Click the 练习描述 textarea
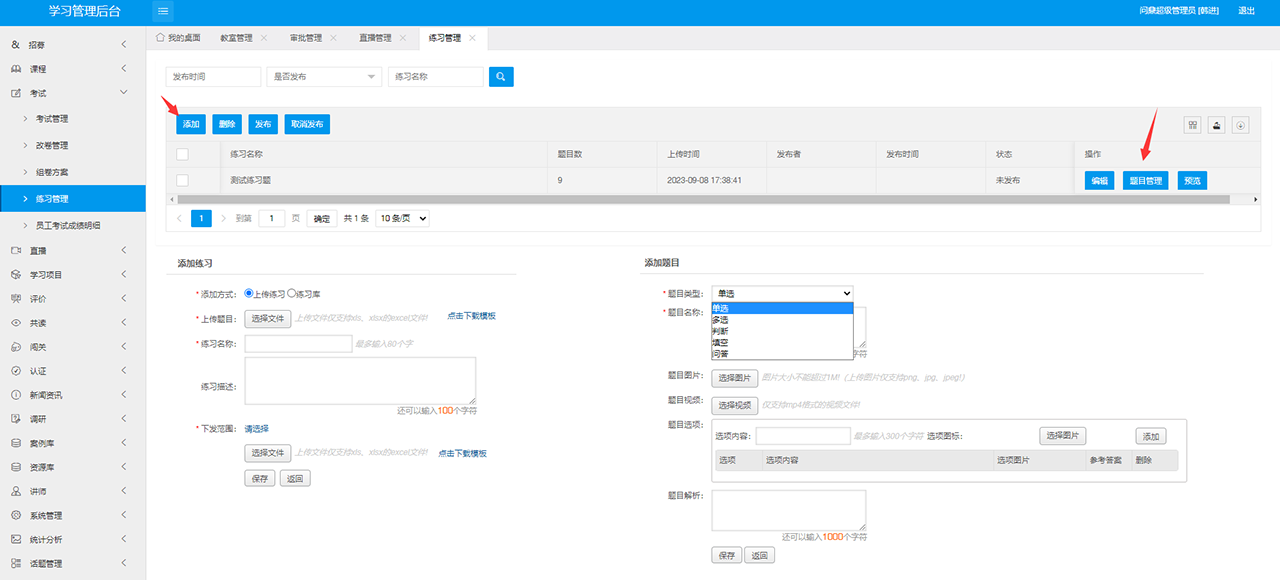Viewport: 1280px width, 580px height. 360,381
